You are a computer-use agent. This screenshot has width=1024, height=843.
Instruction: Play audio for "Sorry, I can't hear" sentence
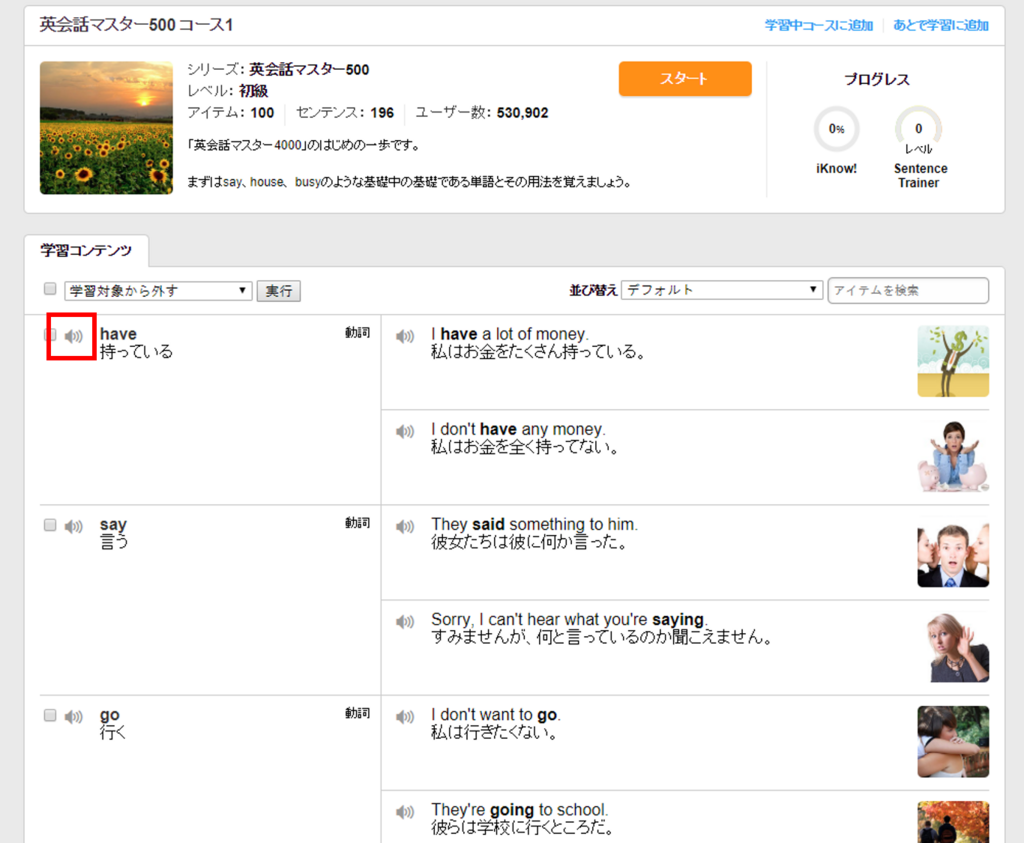coord(405,622)
